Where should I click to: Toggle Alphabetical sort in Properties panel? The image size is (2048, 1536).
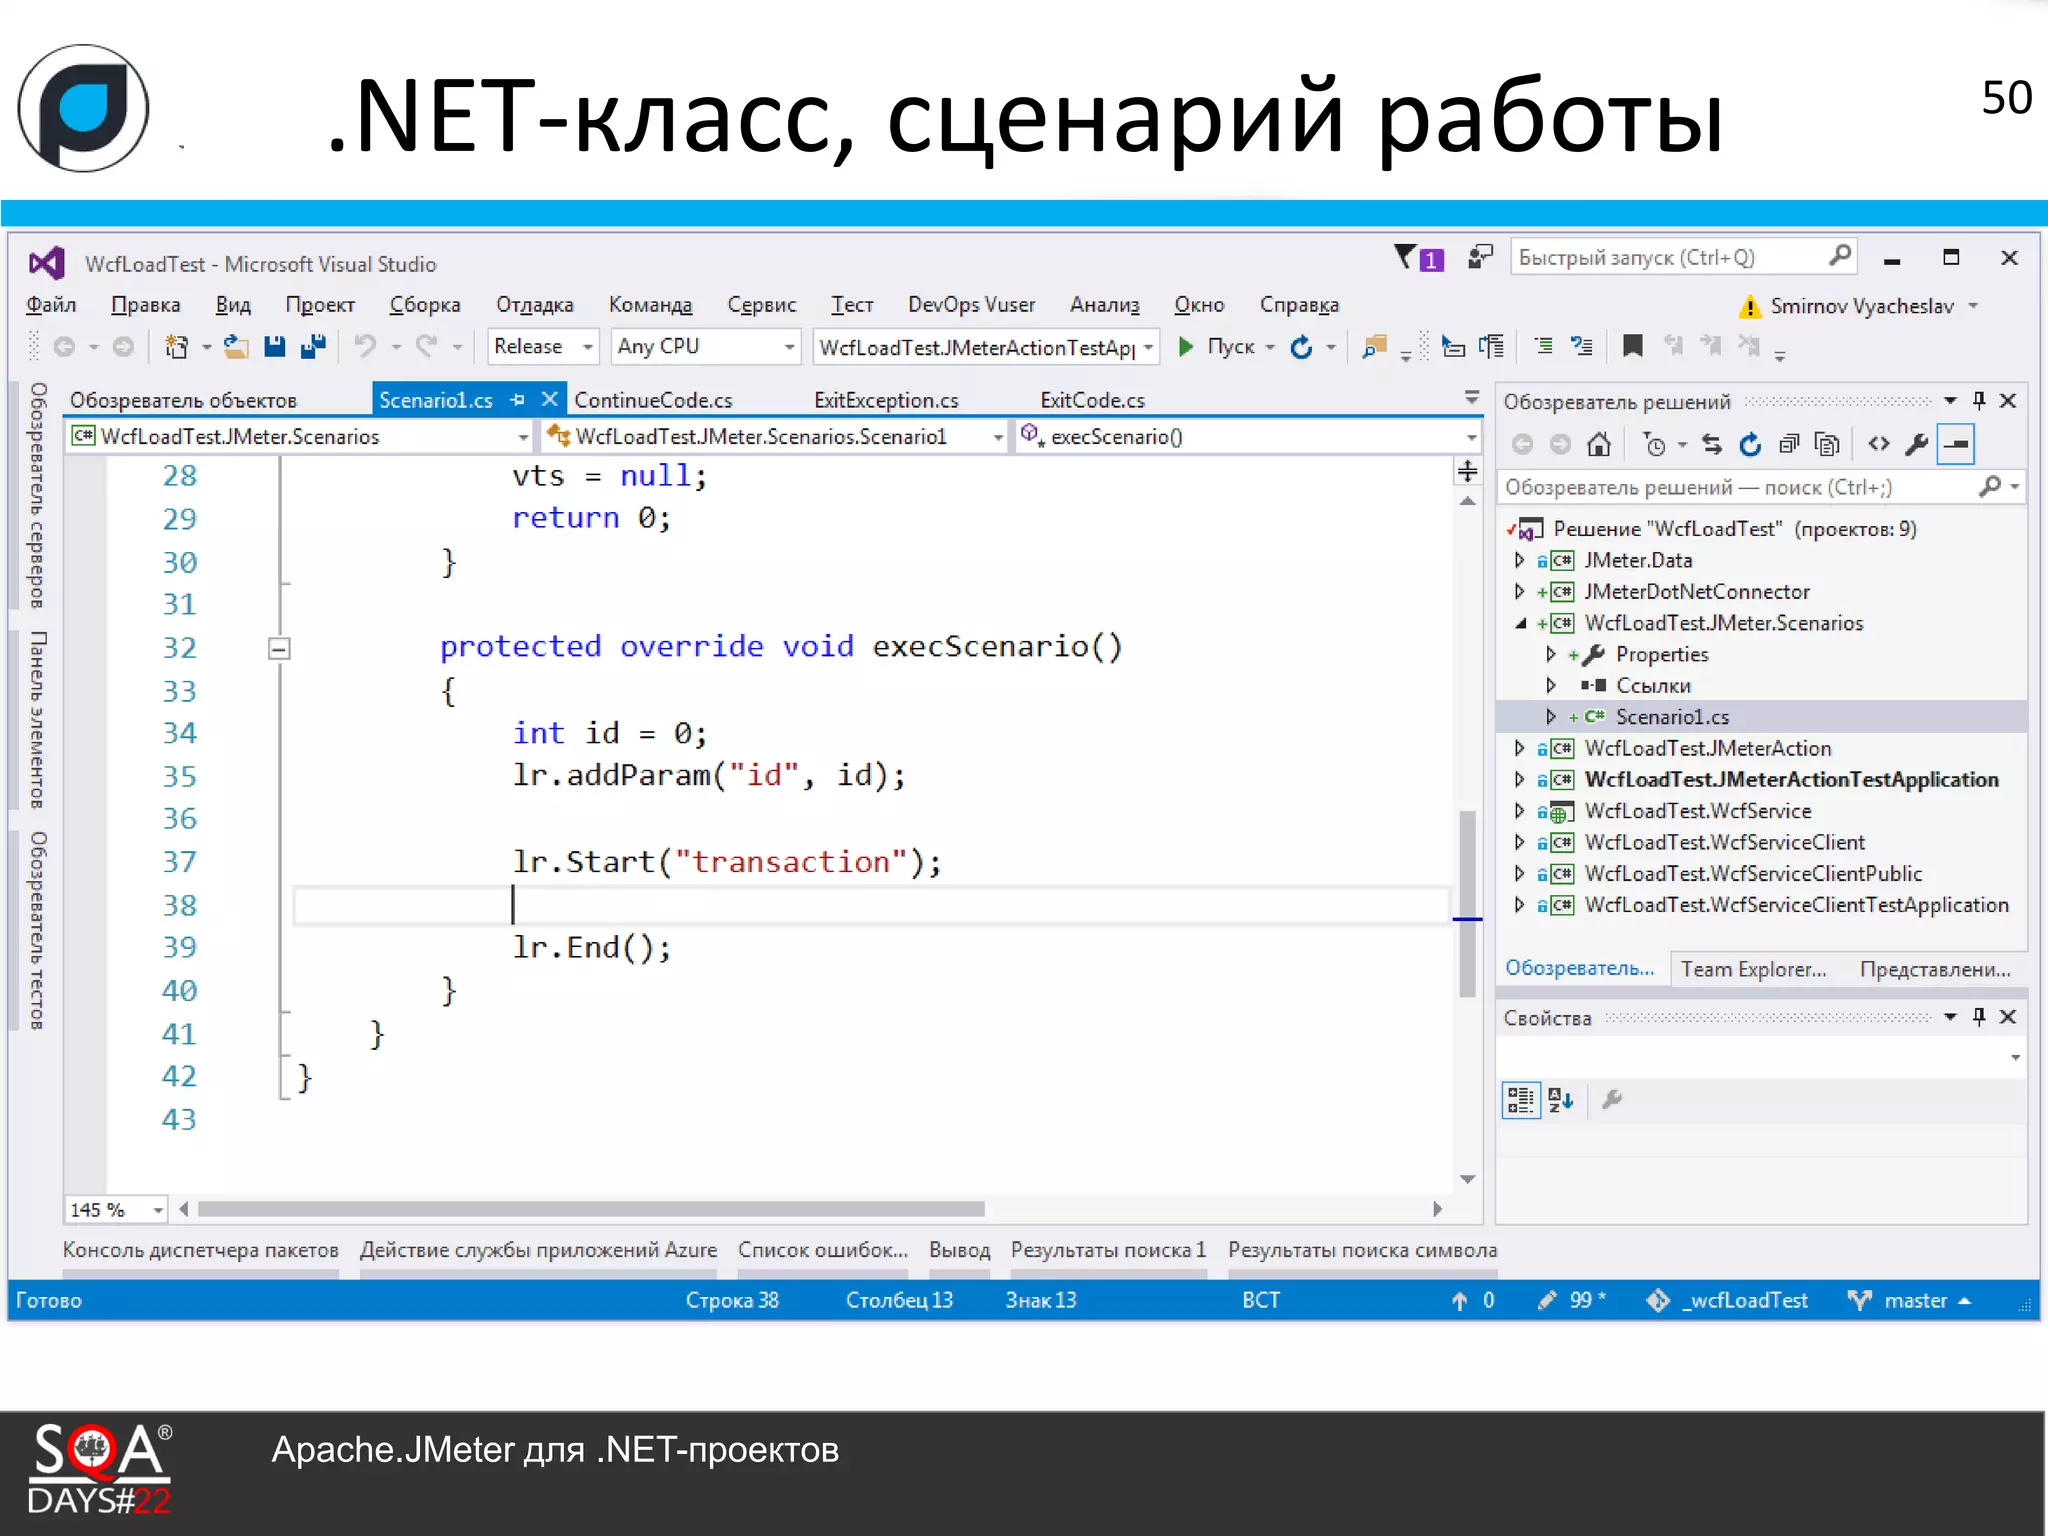[x=1560, y=1100]
